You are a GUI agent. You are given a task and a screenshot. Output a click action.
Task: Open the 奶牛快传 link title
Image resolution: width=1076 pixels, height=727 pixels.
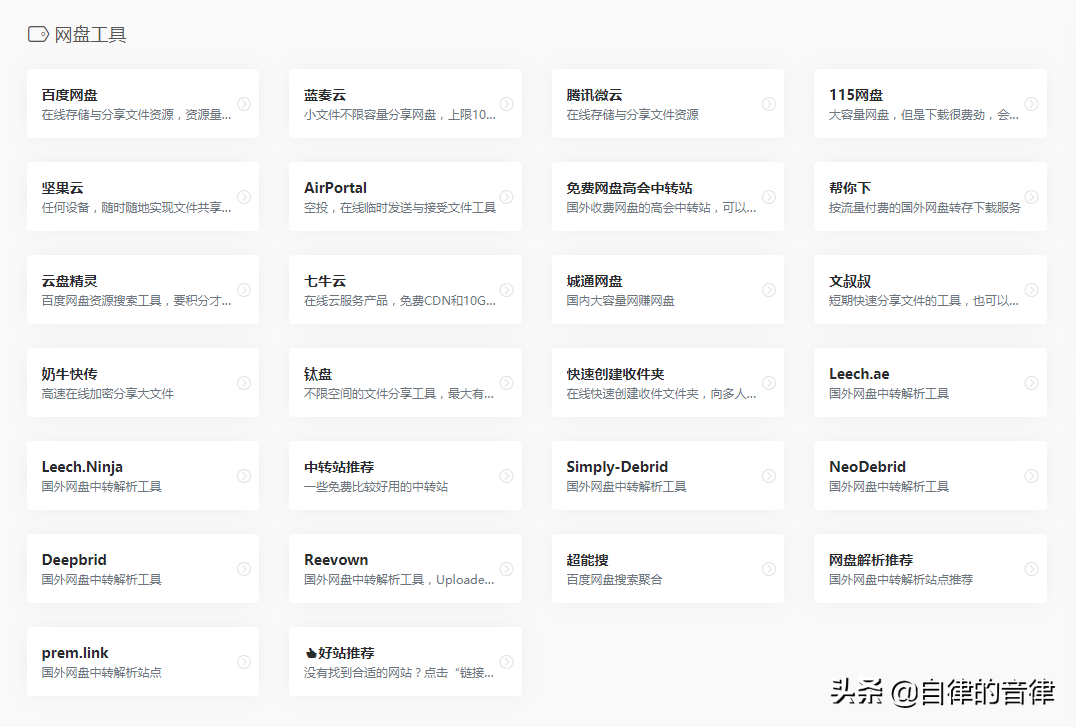tap(69, 374)
